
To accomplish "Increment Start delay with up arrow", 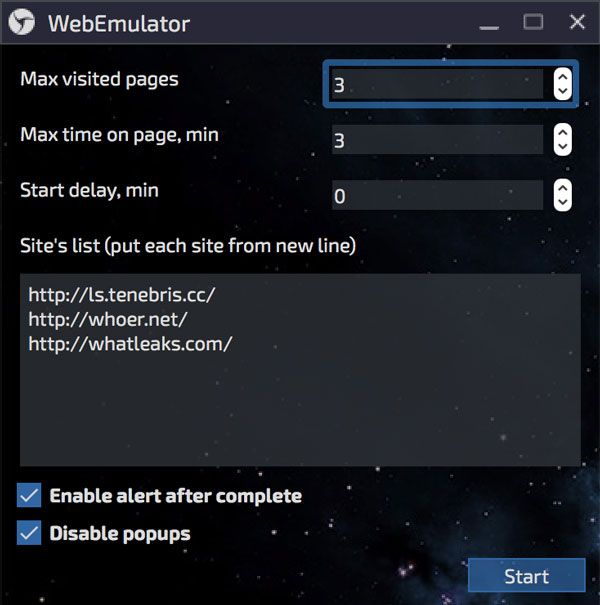I will click(562, 188).
